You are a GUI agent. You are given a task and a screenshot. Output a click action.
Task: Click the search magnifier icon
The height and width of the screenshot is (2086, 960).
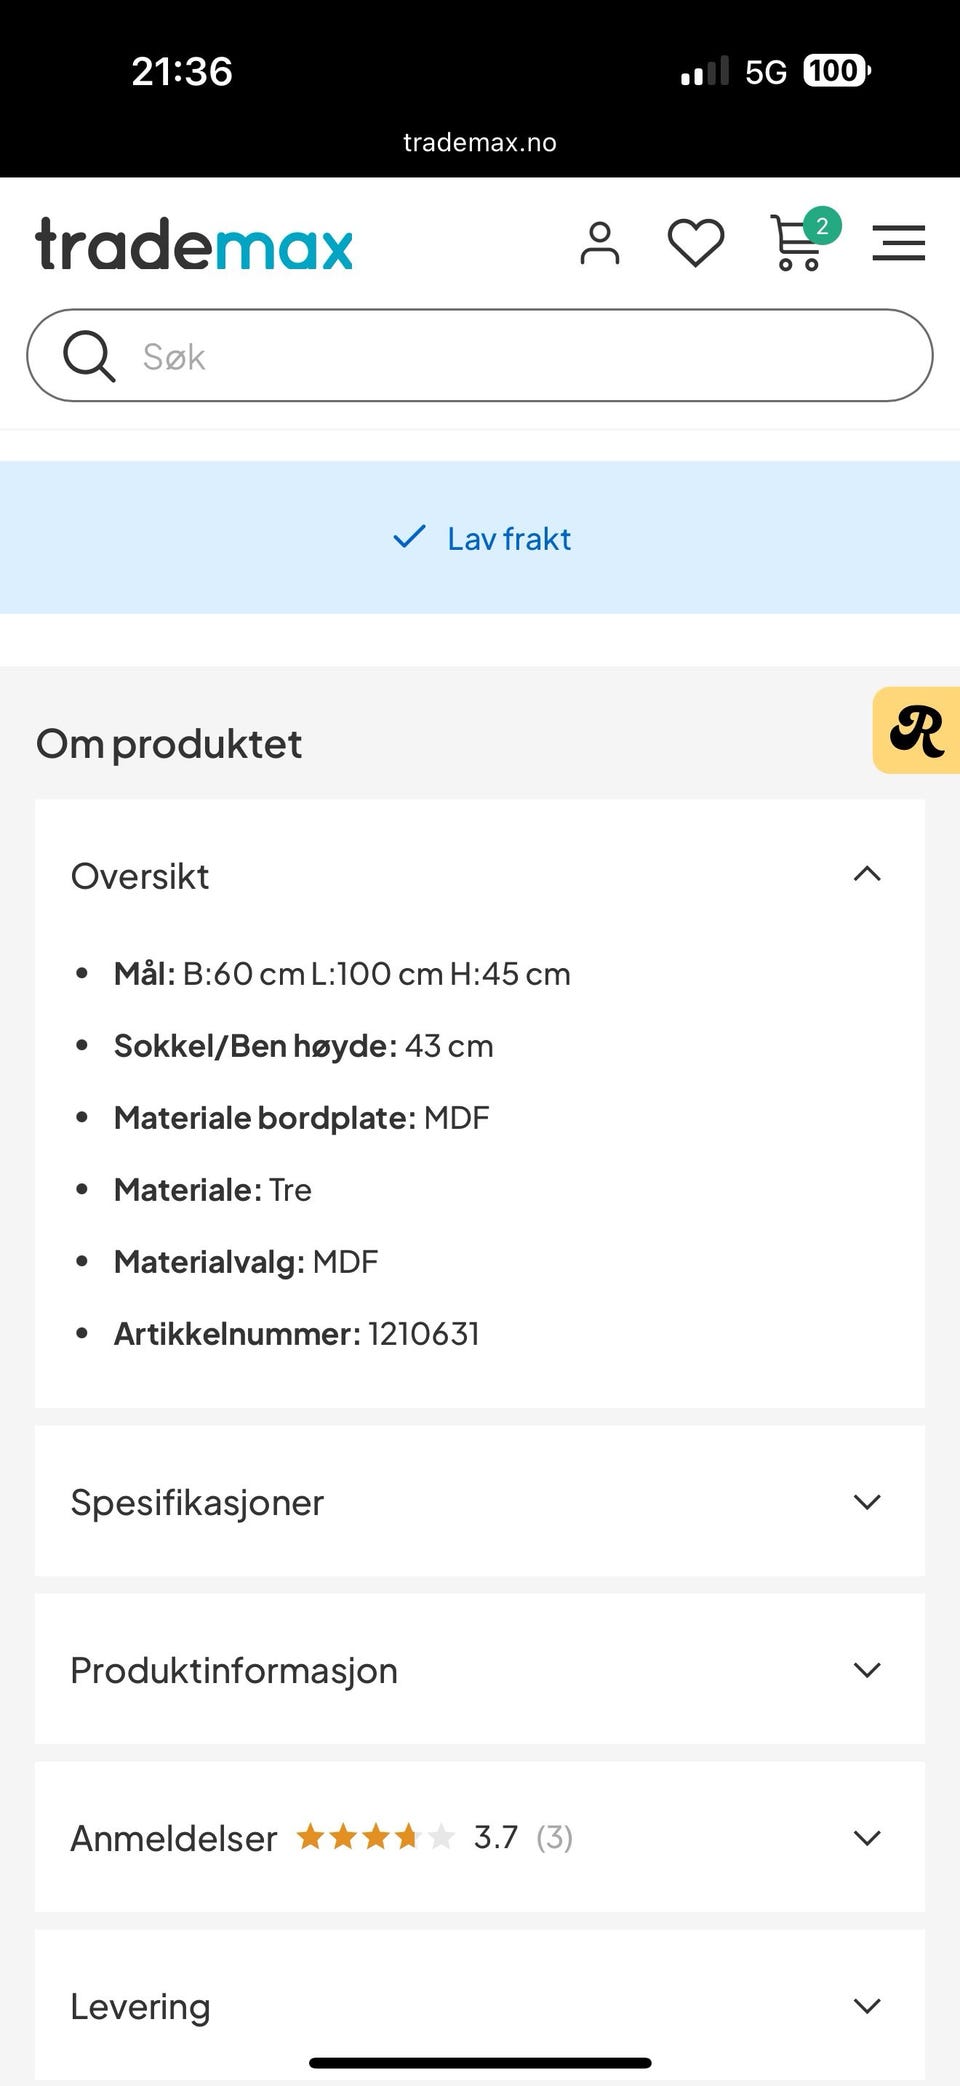pyautogui.click(x=89, y=356)
